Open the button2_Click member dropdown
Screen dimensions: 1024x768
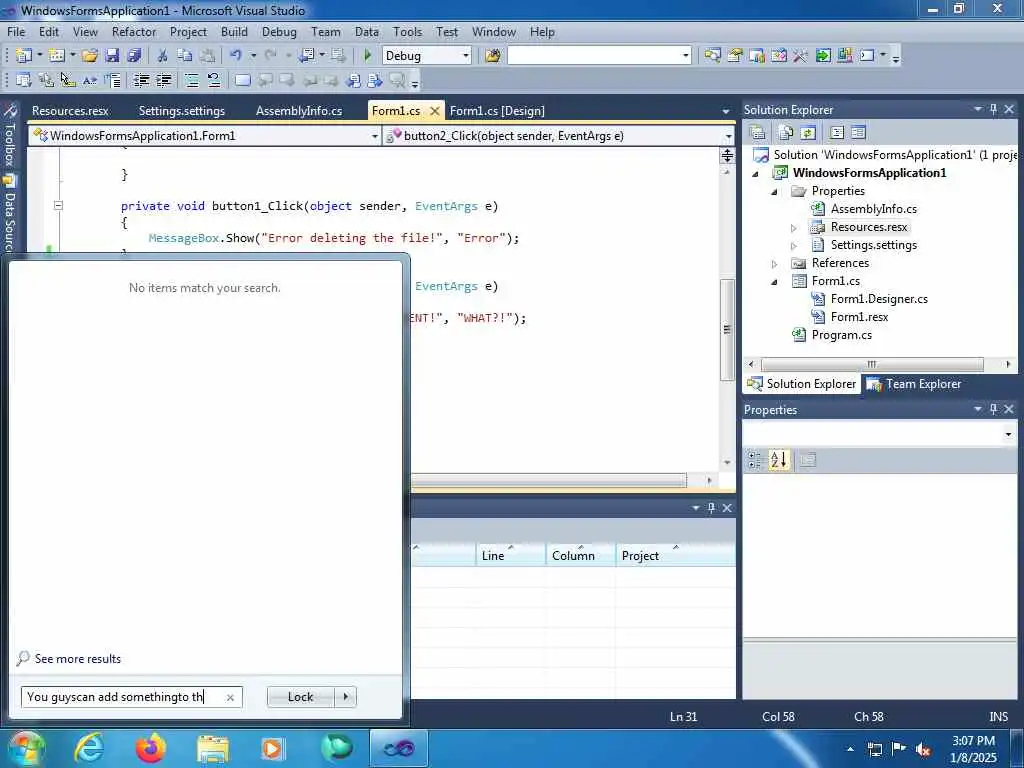(728, 136)
